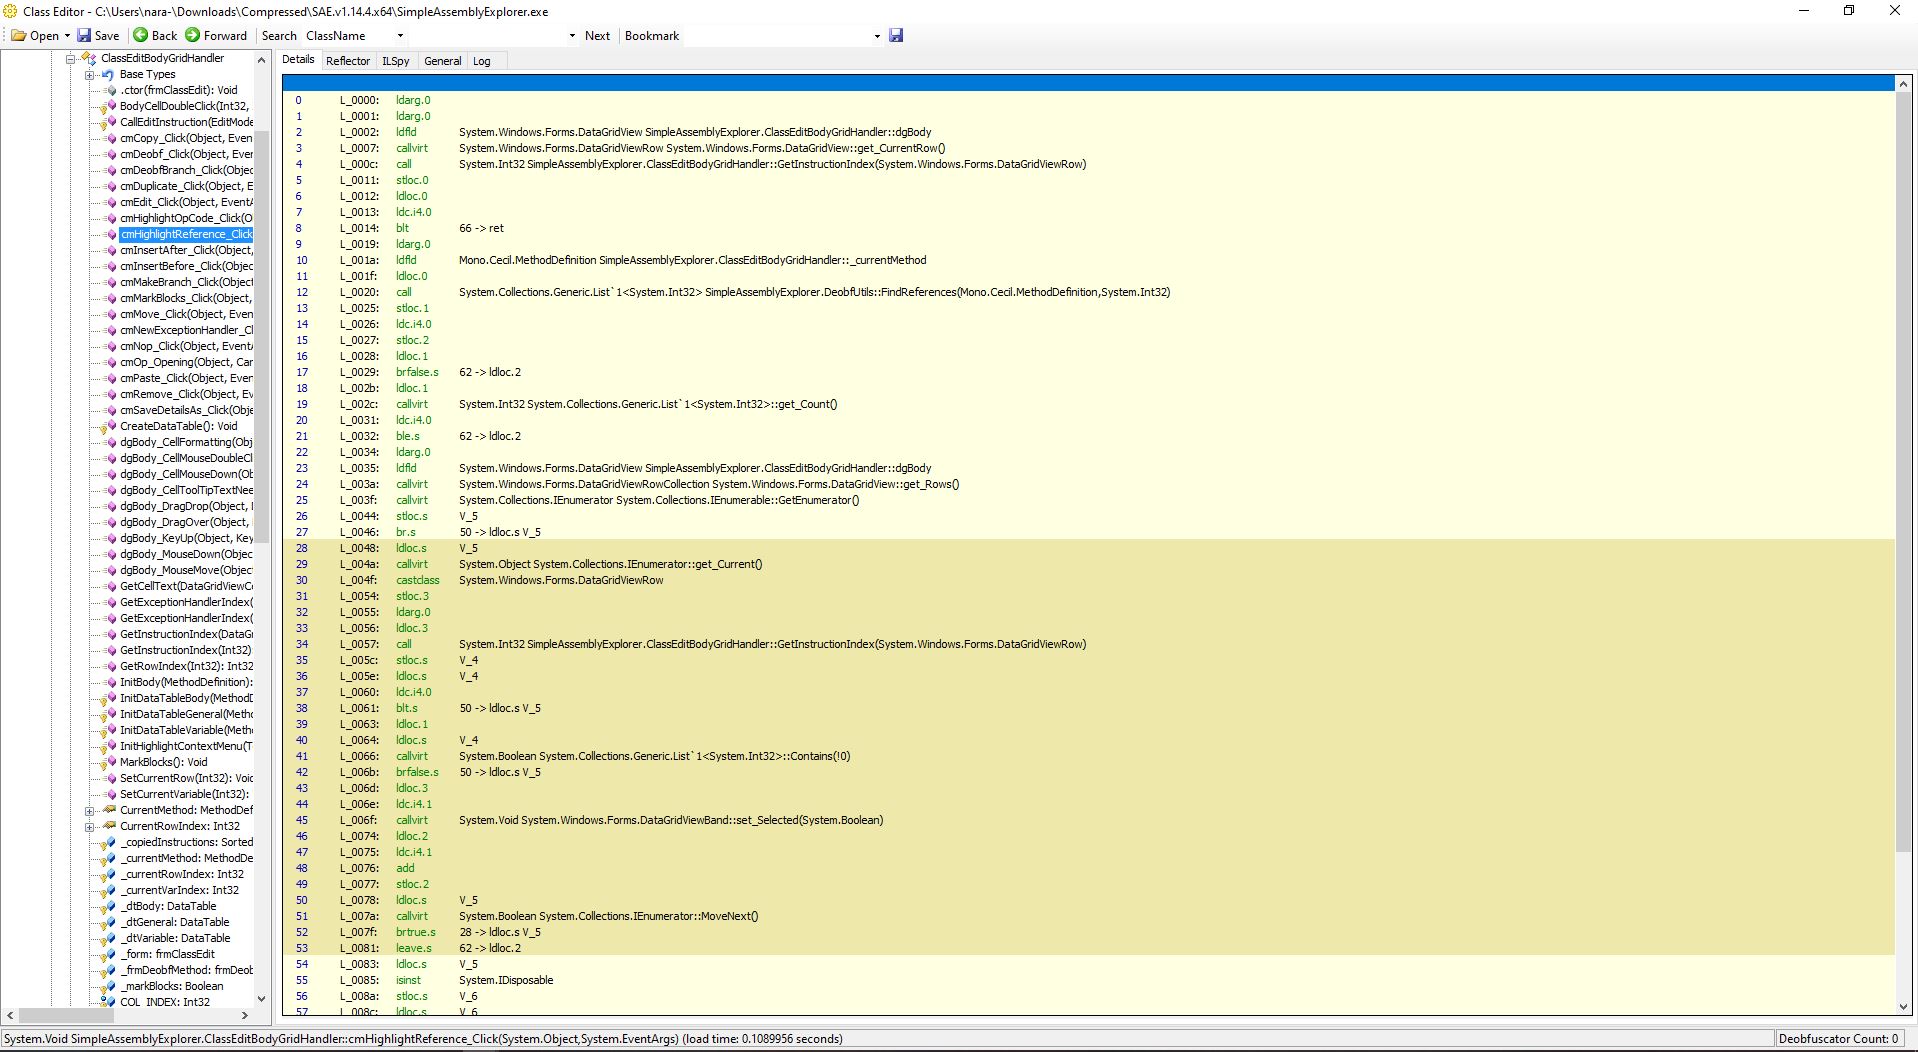Expand the CurrentRowIndex property node
The width and height of the screenshot is (1918, 1052).
(x=89, y=826)
